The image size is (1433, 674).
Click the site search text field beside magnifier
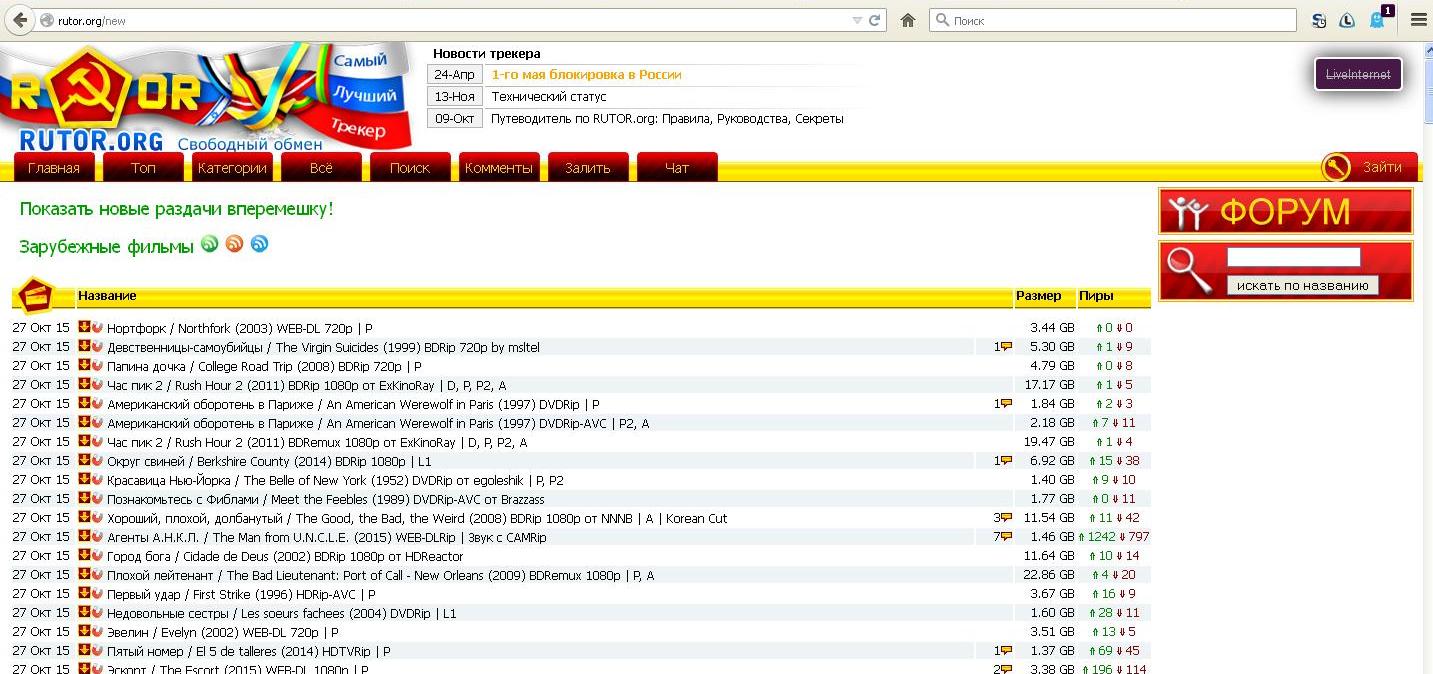[x=1293, y=258]
